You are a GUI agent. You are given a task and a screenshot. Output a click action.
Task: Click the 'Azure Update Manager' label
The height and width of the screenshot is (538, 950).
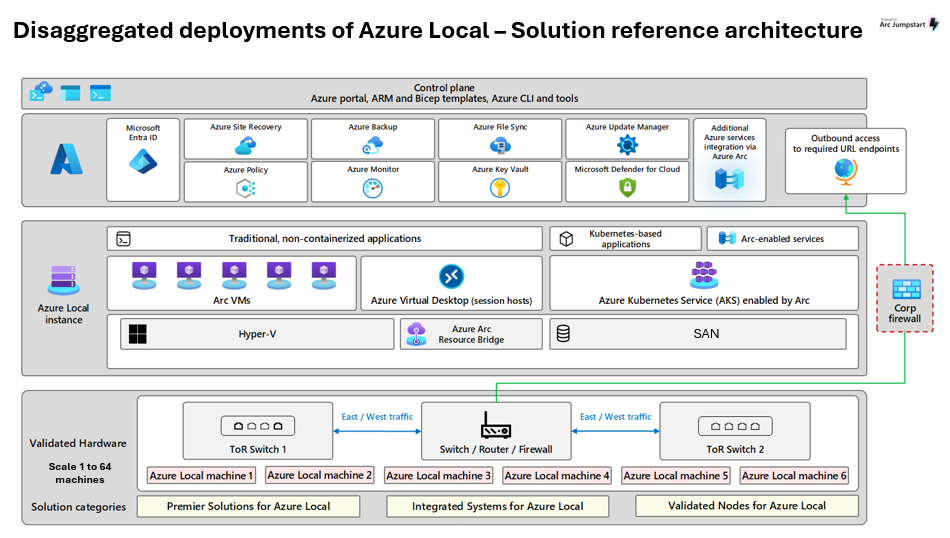[627, 127]
